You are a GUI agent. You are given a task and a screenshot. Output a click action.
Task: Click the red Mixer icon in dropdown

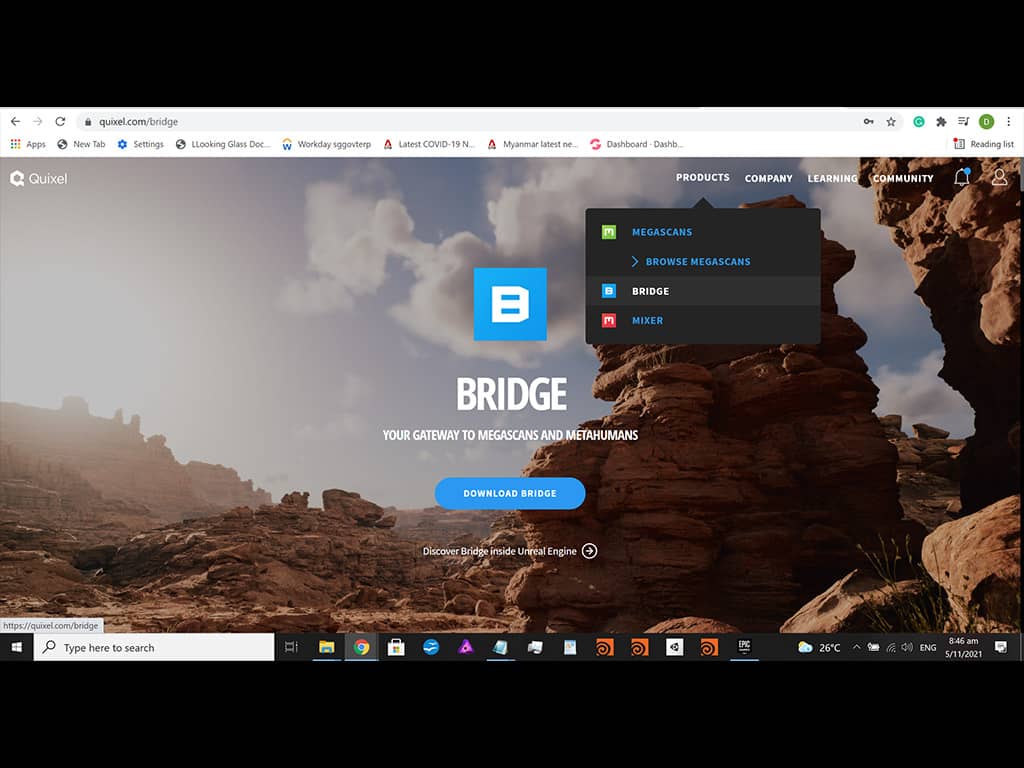click(609, 320)
